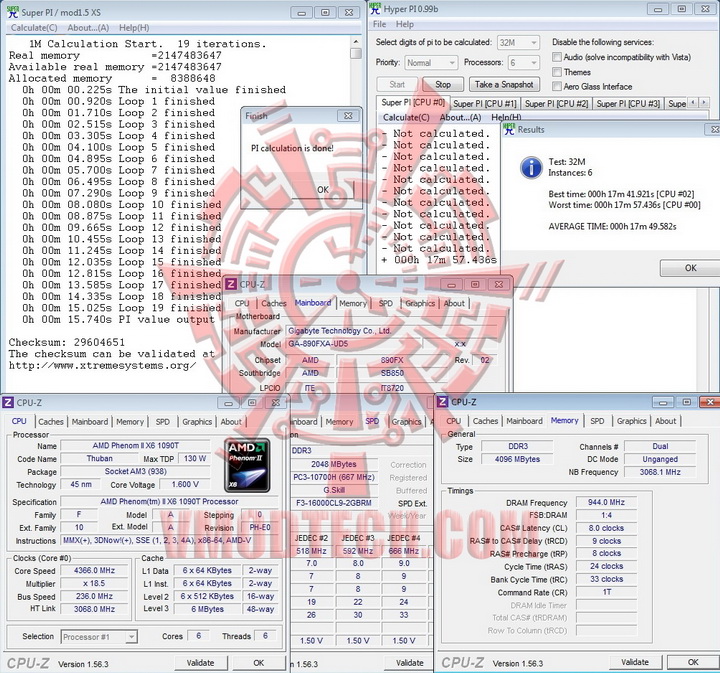The height and width of the screenshot is (673, 720).
Task: Click CPU-Z icon in bottom-left window title
Action: pyautogui.click(x=8, y=403)
